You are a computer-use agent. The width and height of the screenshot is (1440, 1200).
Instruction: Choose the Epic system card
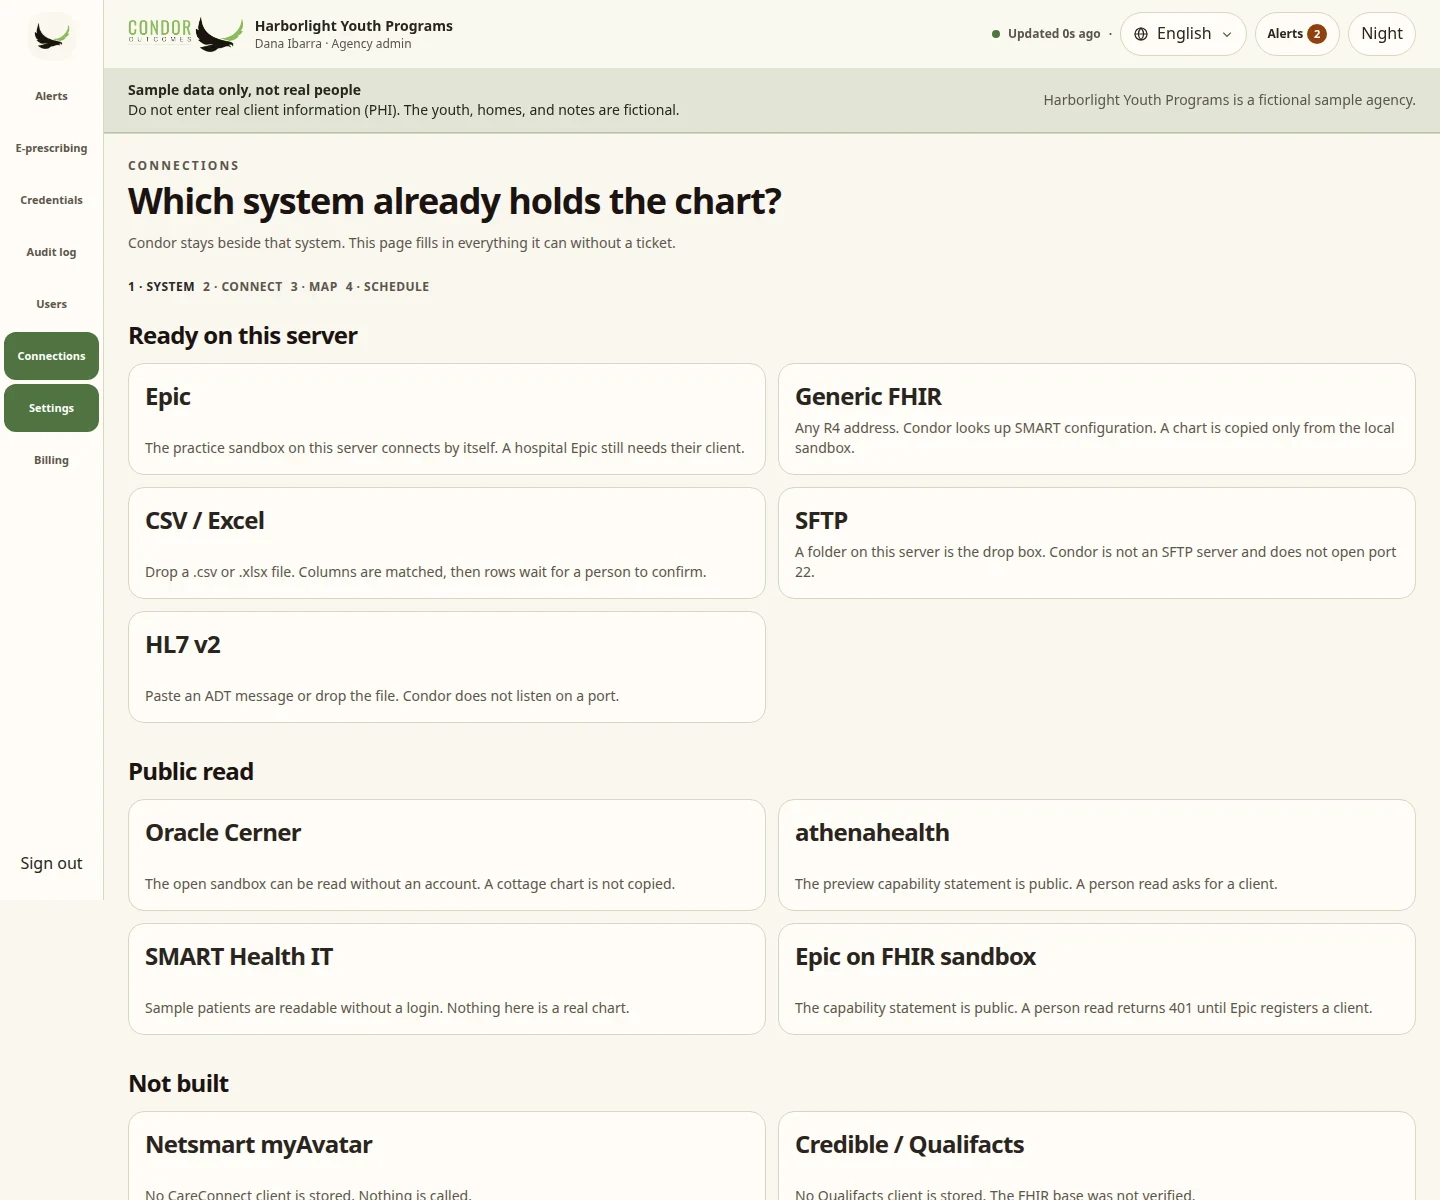tap(447, 419)
